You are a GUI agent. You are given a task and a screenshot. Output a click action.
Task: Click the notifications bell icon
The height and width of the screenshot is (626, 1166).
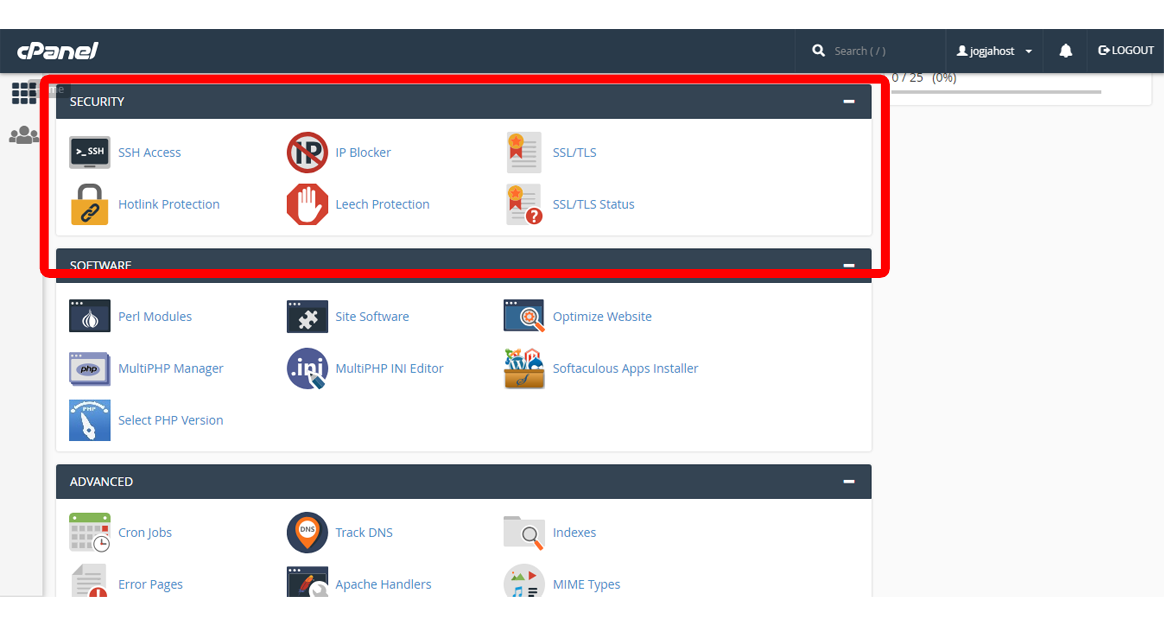[x=1066, y=51]
